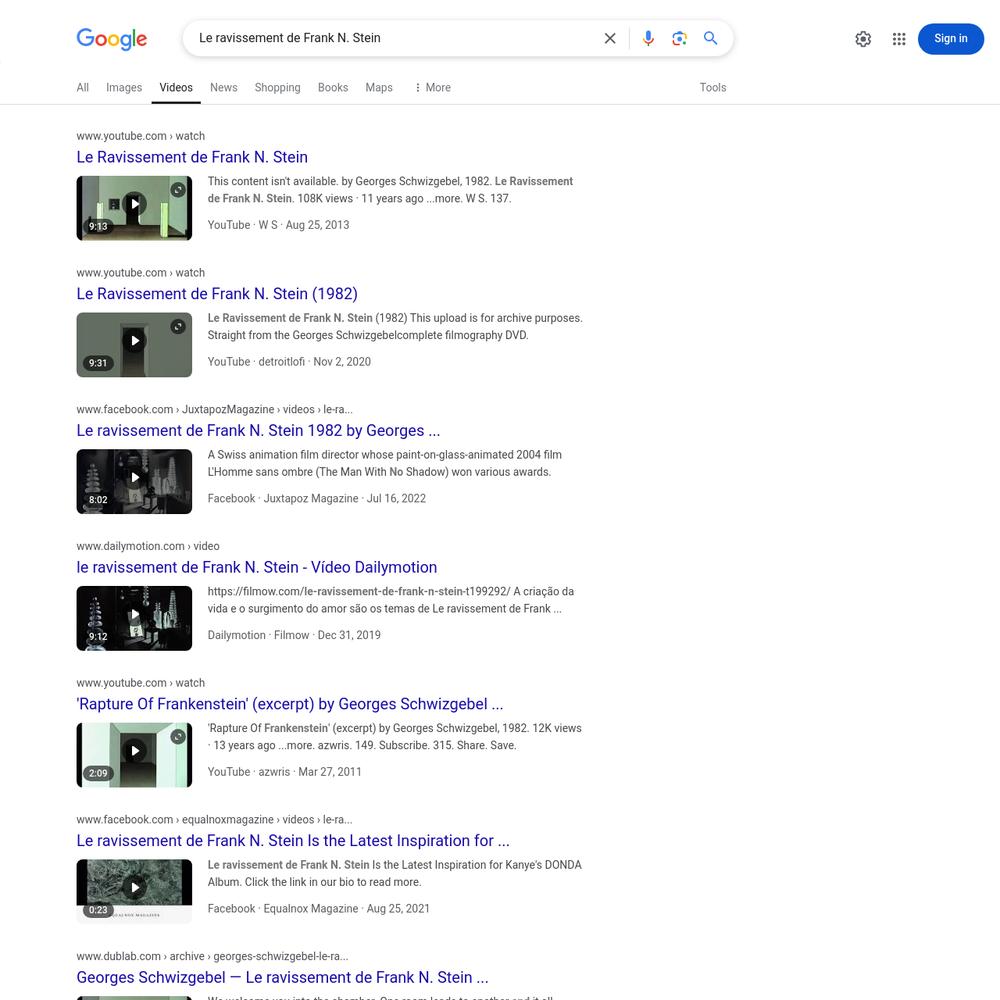Play the 0:23 Equalnox Magazine thumbnail
The image size is (1000, 1000).
pos(134,892)
